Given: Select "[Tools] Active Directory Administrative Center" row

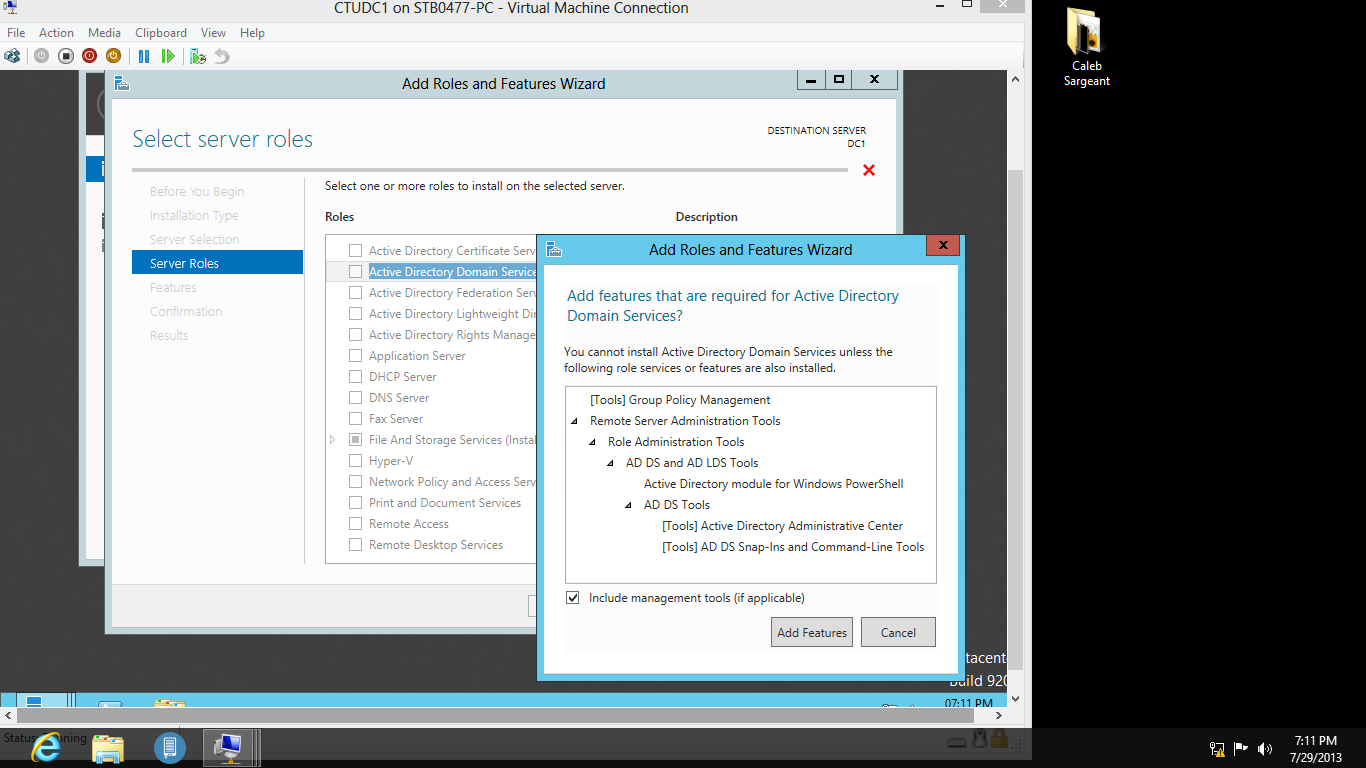Looking at the screenshot, I should coord(782,526).
